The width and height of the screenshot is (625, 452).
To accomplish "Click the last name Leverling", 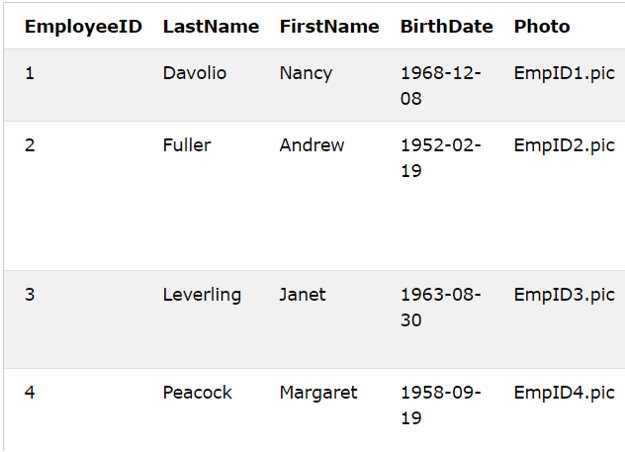I will (x=202, y=295).
